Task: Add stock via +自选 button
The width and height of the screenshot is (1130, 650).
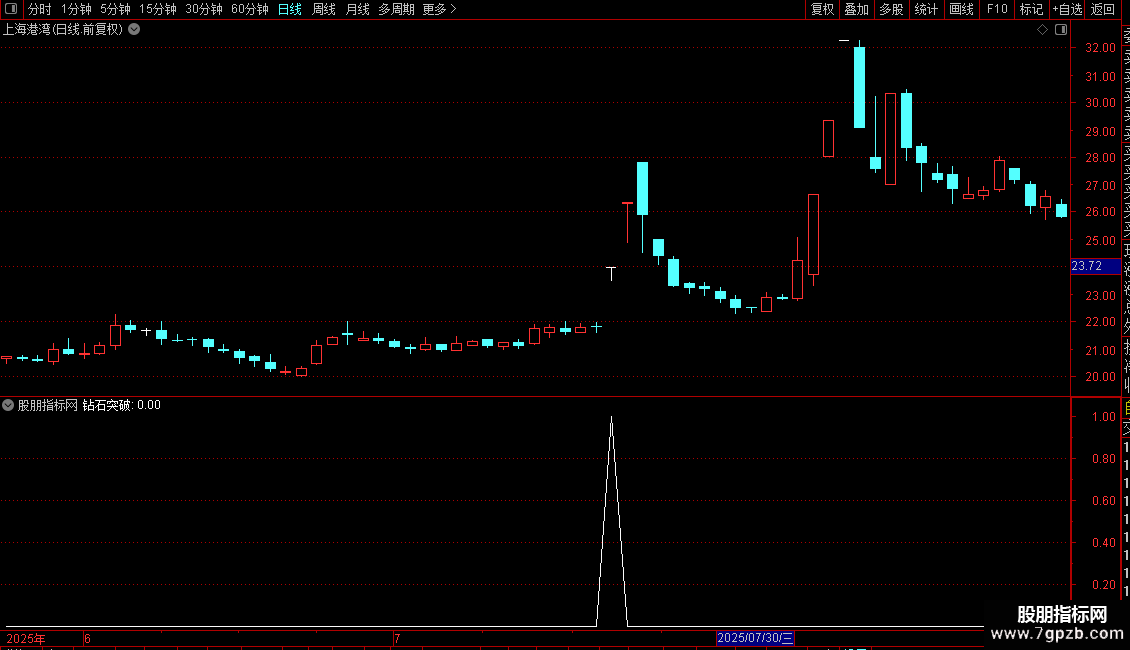Action: [1067, 9]
